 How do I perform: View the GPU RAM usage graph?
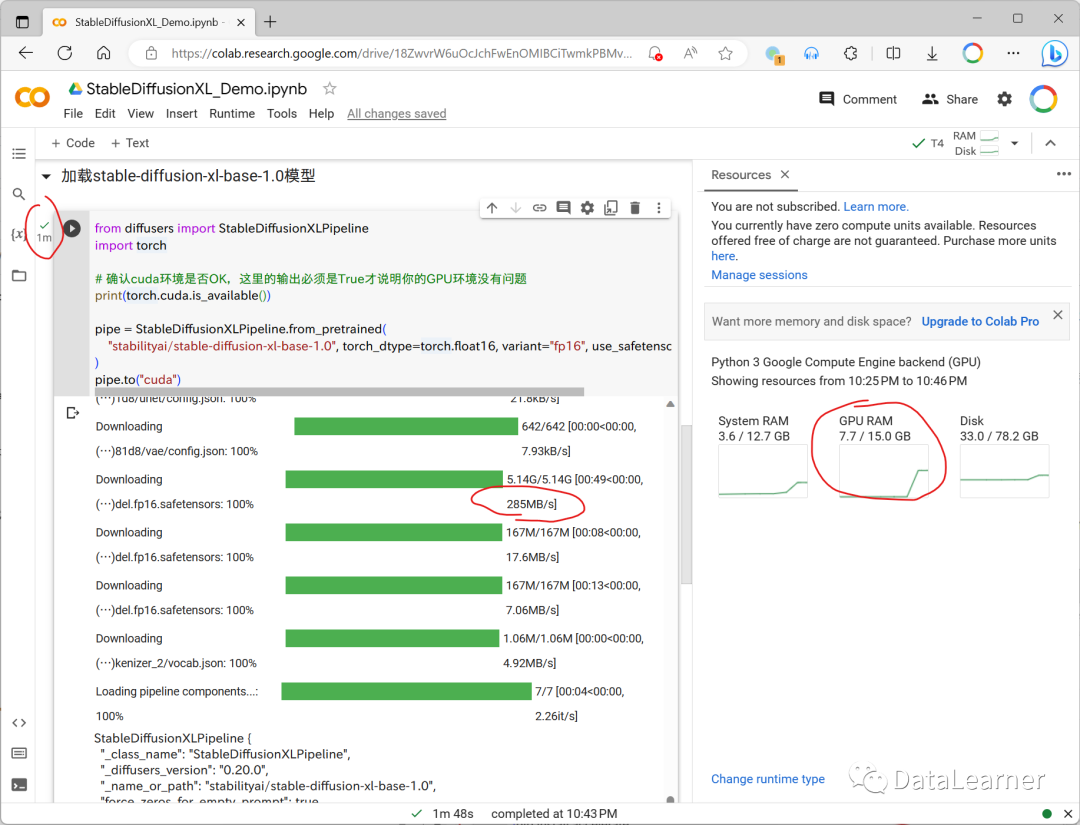(884, 471)
